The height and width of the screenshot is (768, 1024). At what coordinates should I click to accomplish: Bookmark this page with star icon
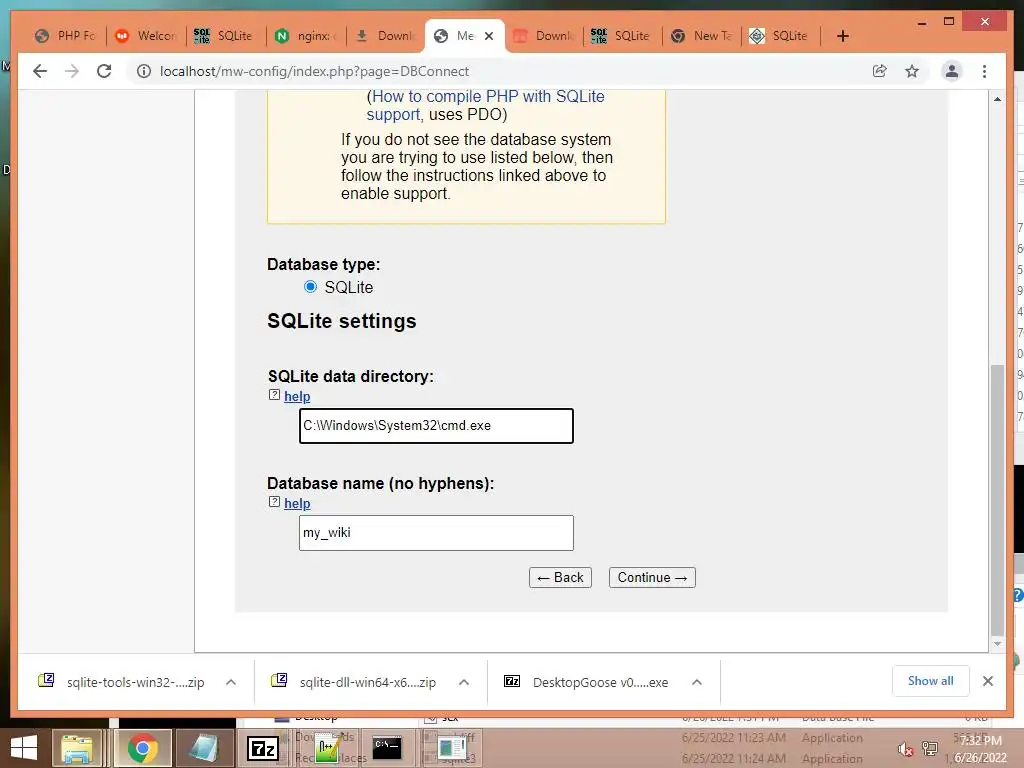pyautogui.click(x=912, y=71)
